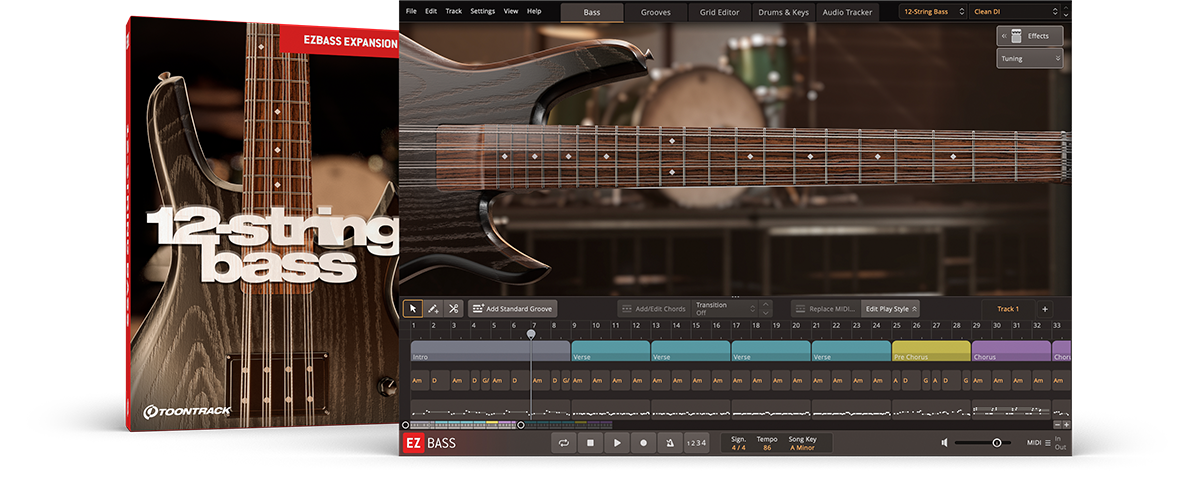Image resolution: width=1200 pixels, height=488 pixels.
Task: Click bar 17 in the timeline ruler
Action: [736, 325]
